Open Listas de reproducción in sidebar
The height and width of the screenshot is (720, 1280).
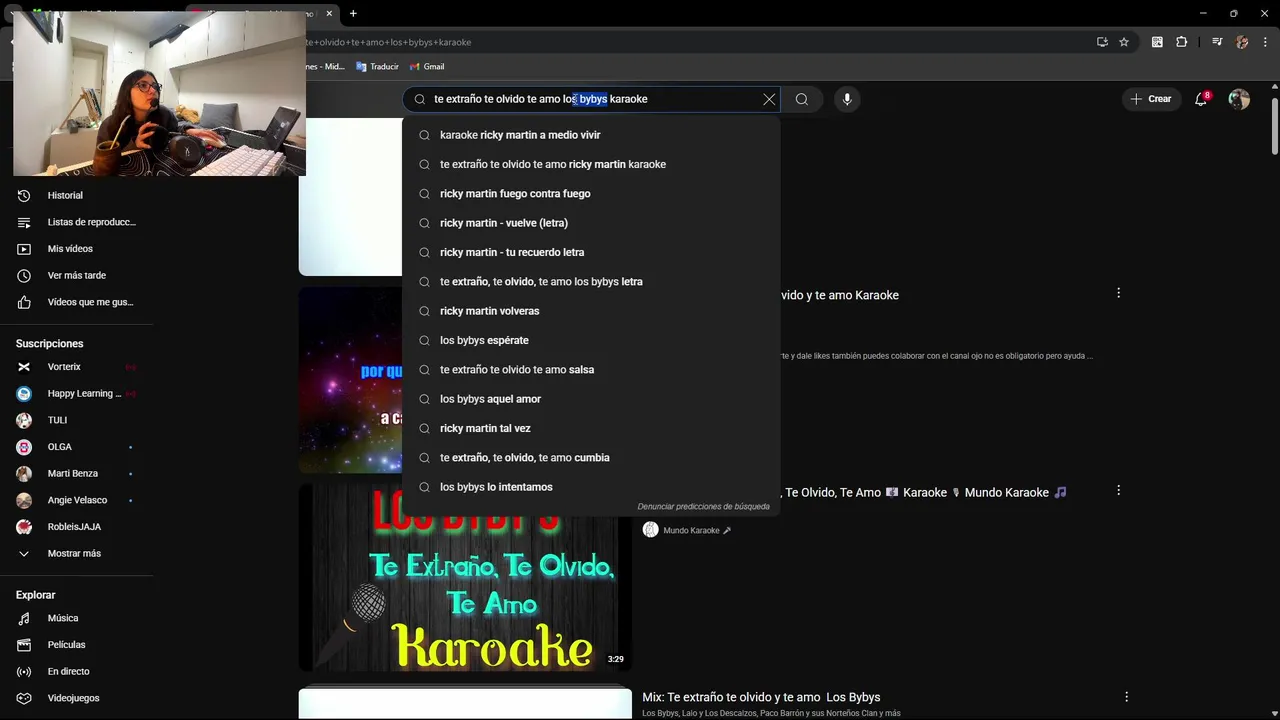tap(76, 222)
